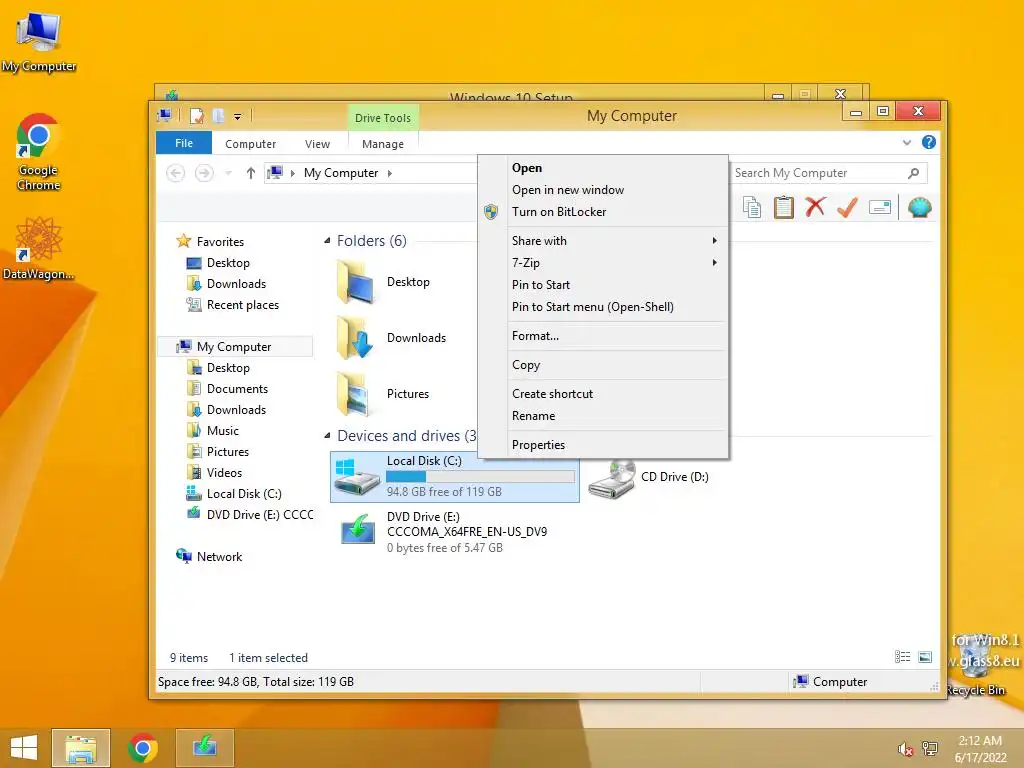The width and height of the screenshot is (1024, 768).
Task: Click the Forward navigation arrow
Action: click(x=204, y=173)
